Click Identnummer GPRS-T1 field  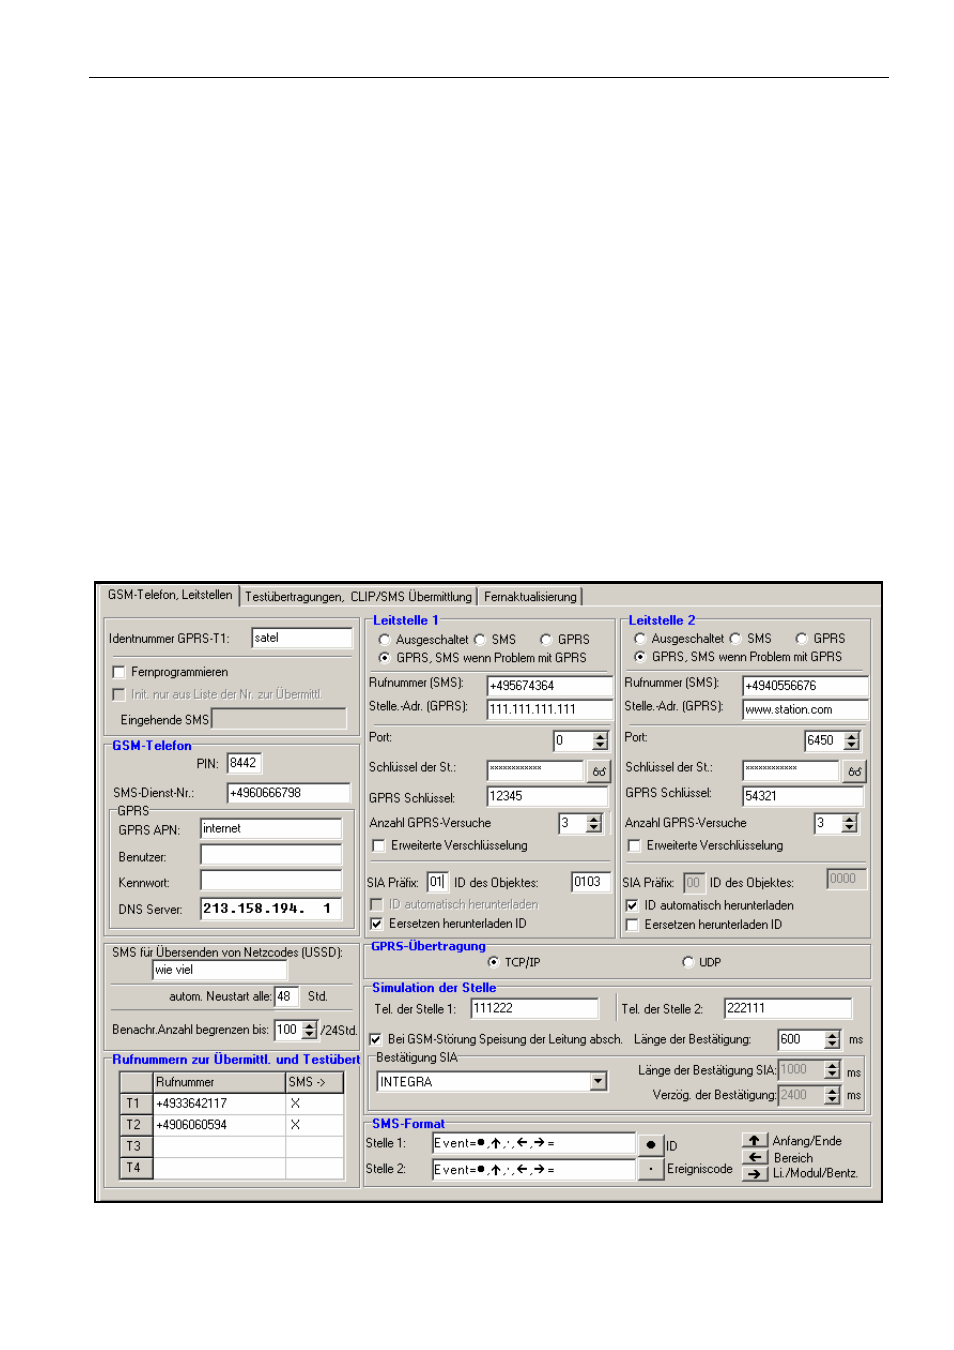tap(302, 638)
